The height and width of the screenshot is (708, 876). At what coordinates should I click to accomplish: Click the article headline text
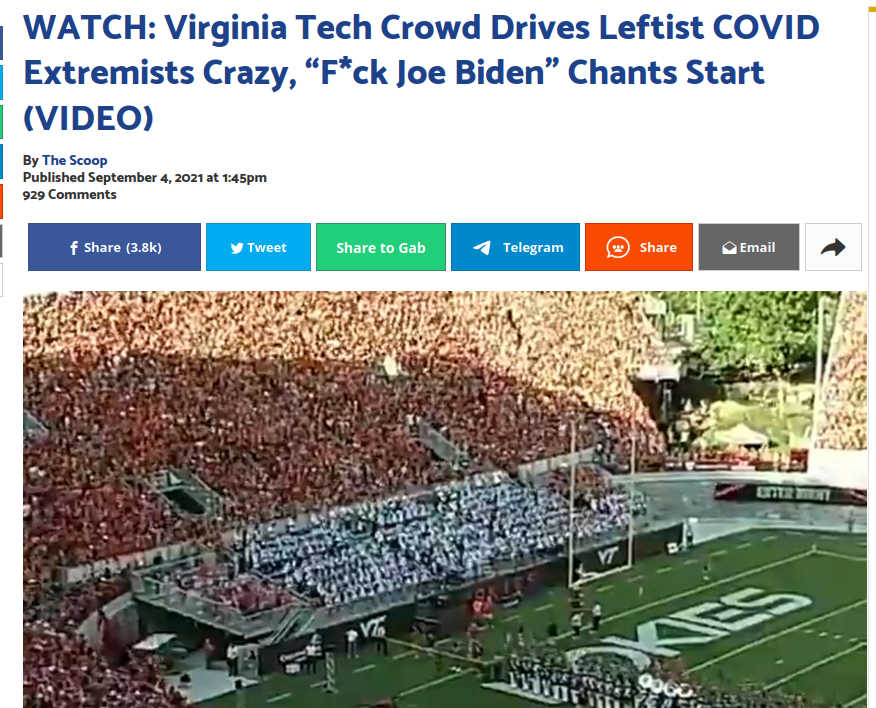pos(421,72)
